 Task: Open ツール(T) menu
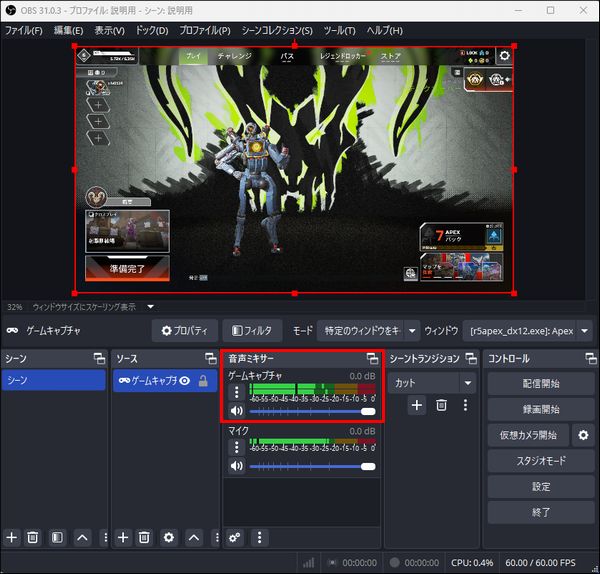click(339, 30)
